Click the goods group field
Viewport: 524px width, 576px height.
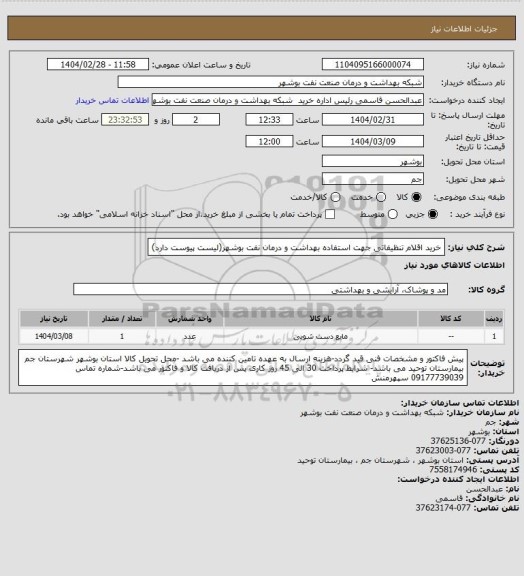click(261, 289)
